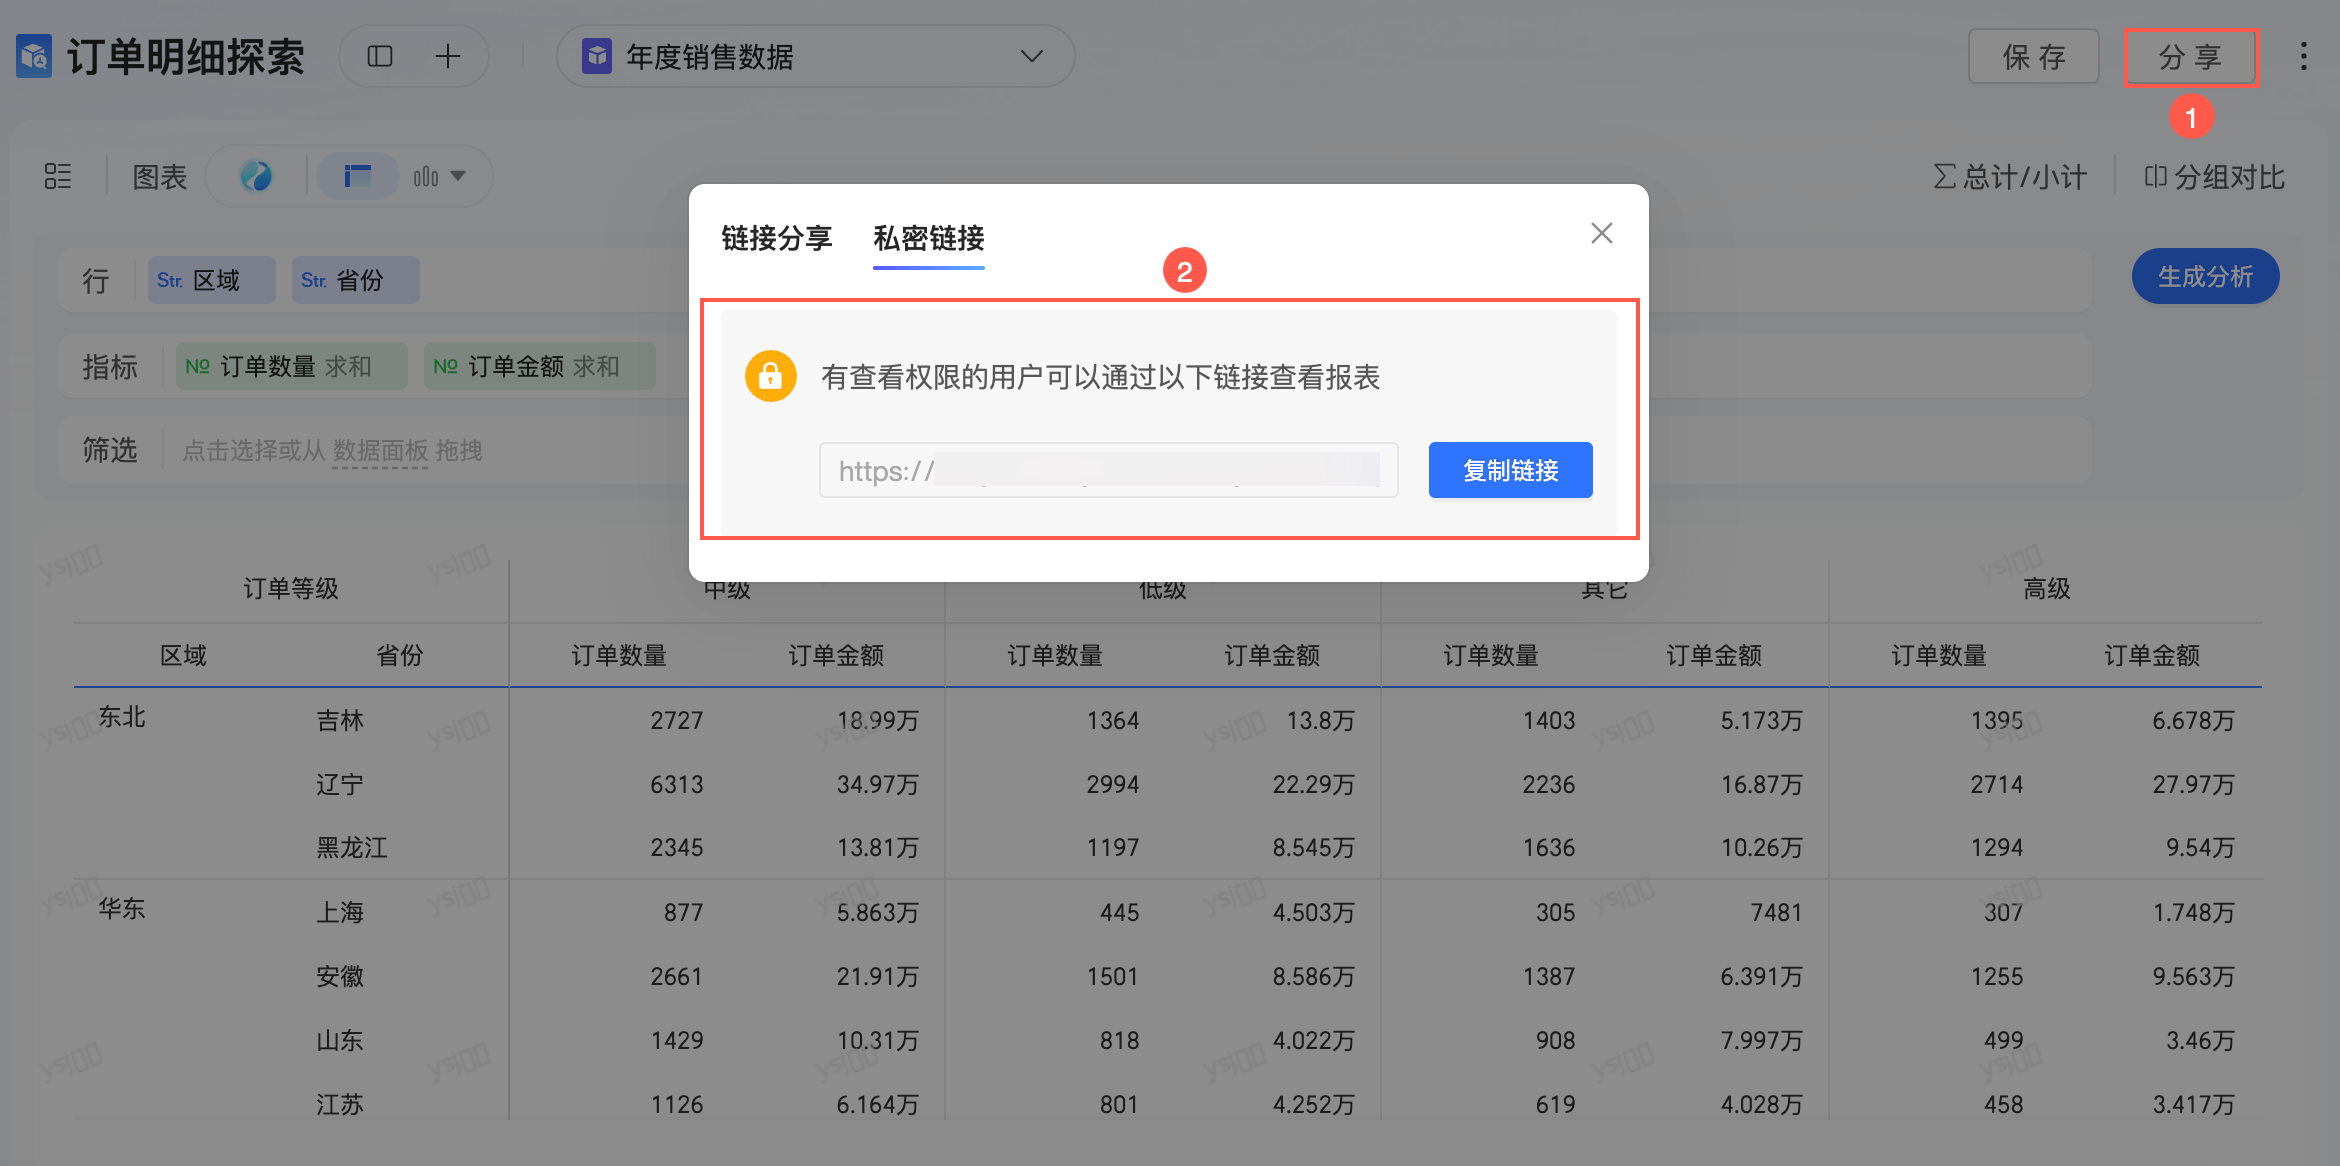The width and height of the screenshot is (2340, 1166).
Task: Select the 区域 row dimension pill
Action: point(211,280)
